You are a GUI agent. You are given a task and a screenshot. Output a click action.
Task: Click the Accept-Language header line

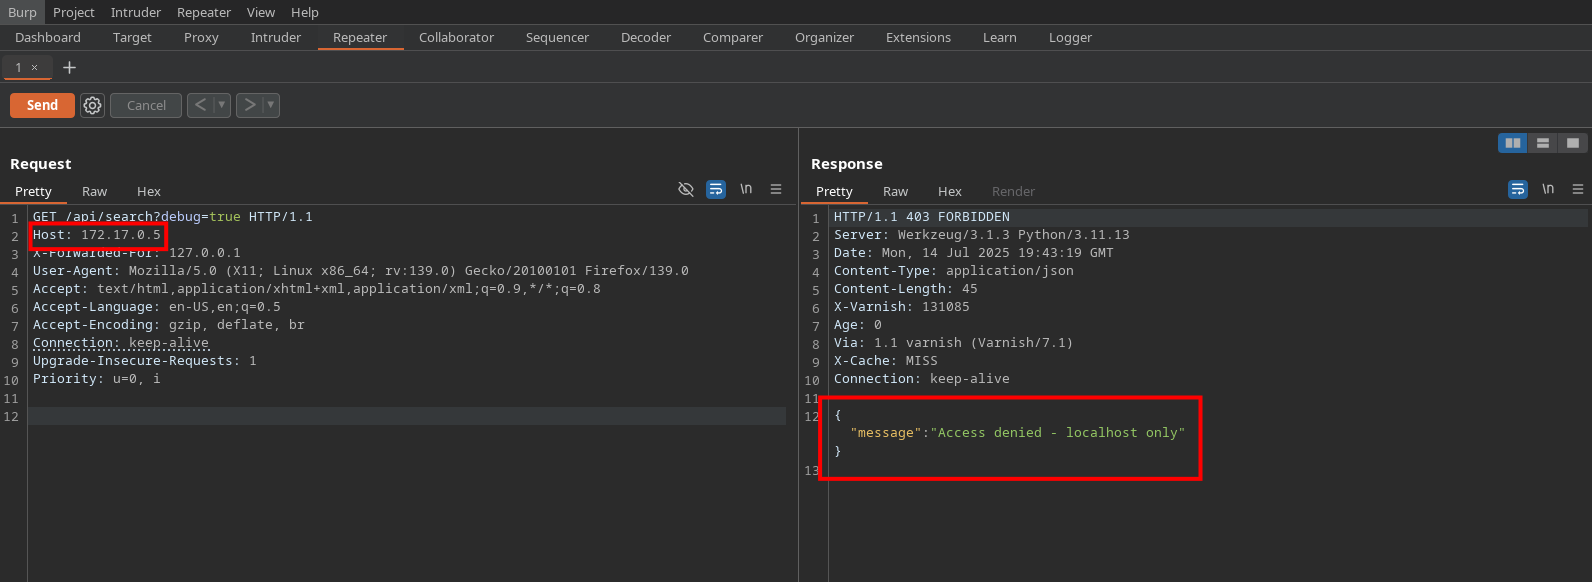pyautogui.click(x=157, y=307)
